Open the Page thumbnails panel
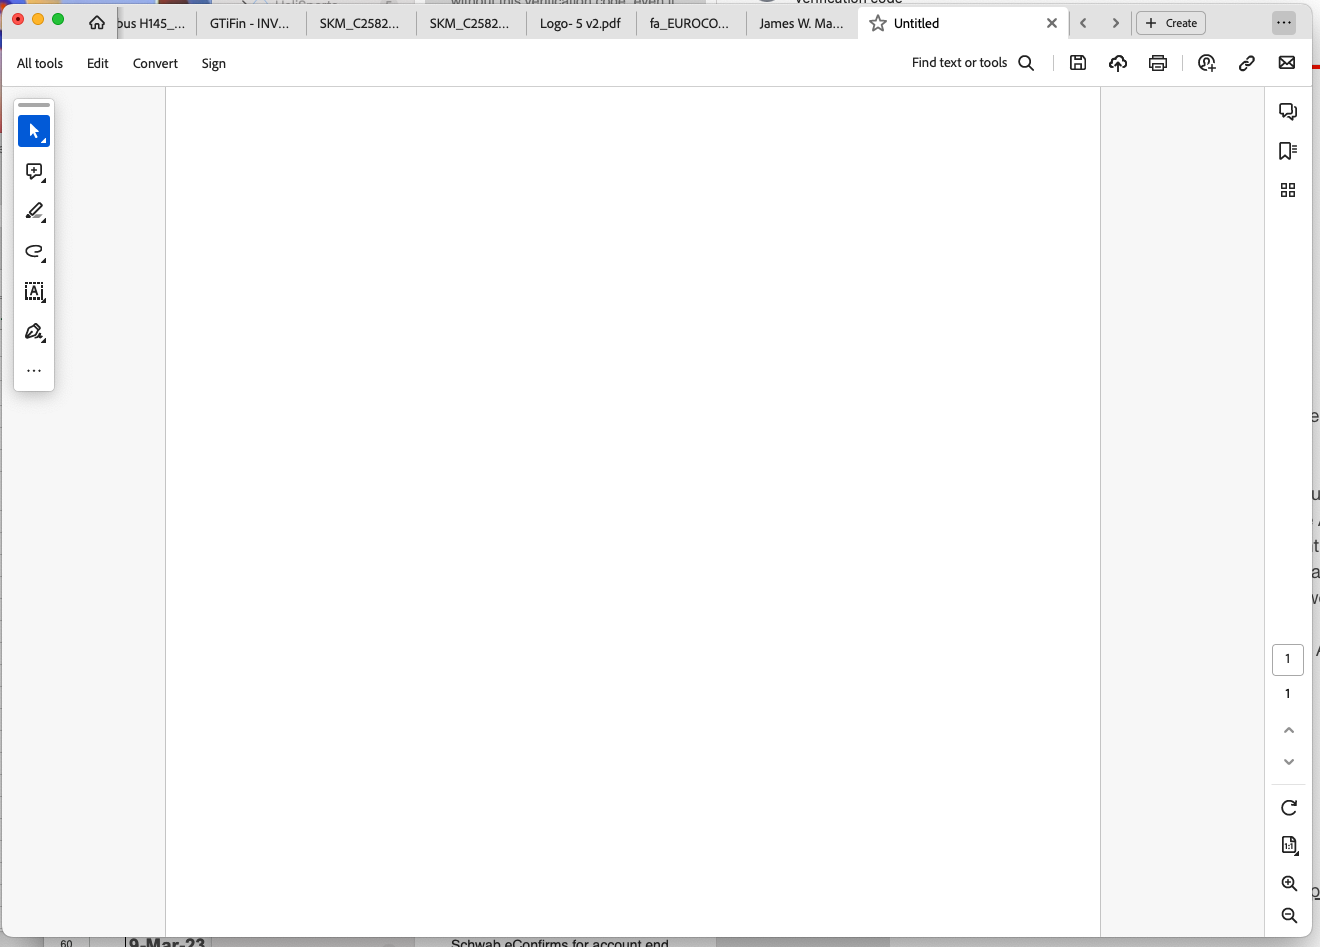Image resolution: width=1320 pixels, height=947 pixels. tap(1288, 189)
